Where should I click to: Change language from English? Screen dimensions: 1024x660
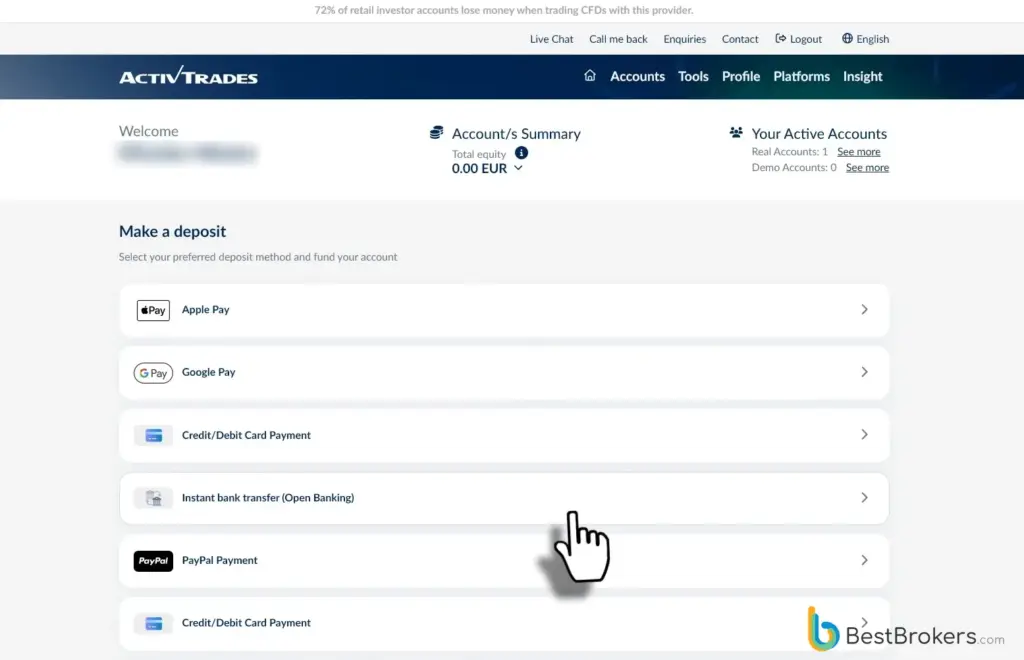[x=872, y=39]
